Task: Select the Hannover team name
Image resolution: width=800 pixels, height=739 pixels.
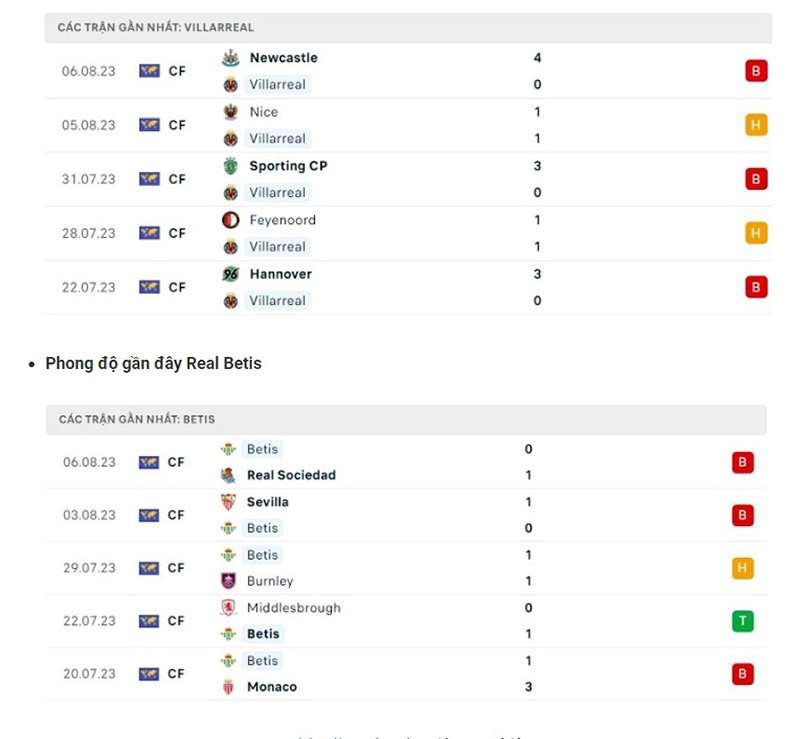Action: click(280, 274)
